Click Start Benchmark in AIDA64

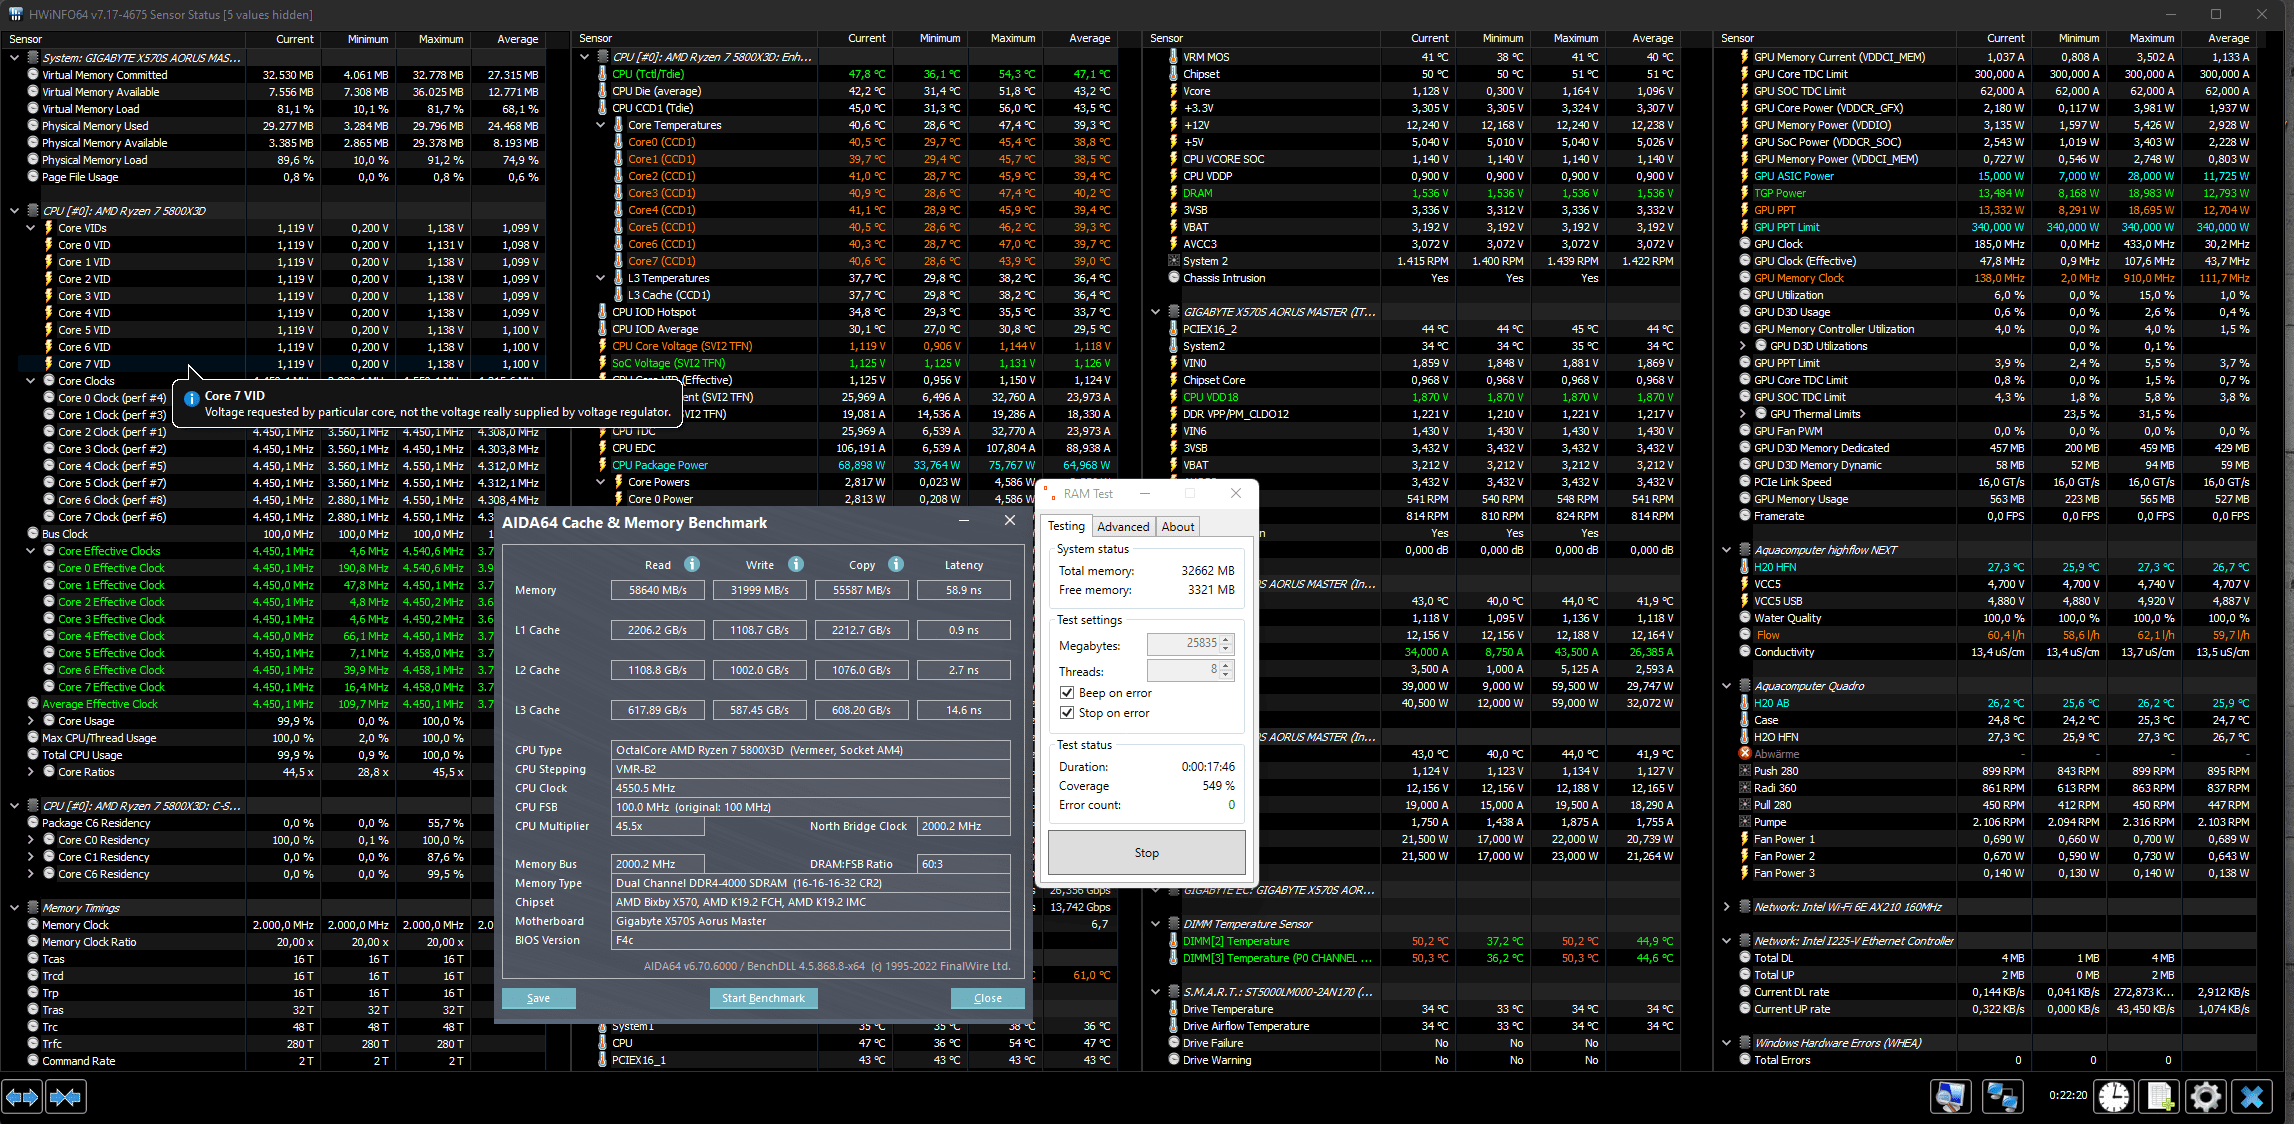tap(763, 998)
